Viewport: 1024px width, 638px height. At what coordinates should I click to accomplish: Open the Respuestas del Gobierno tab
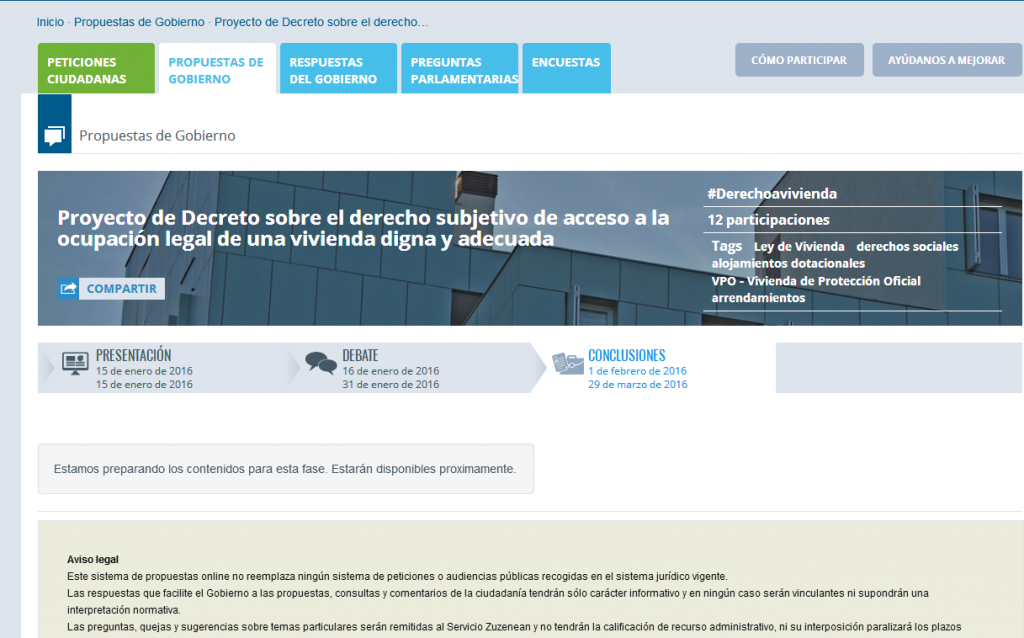(338, 68)
